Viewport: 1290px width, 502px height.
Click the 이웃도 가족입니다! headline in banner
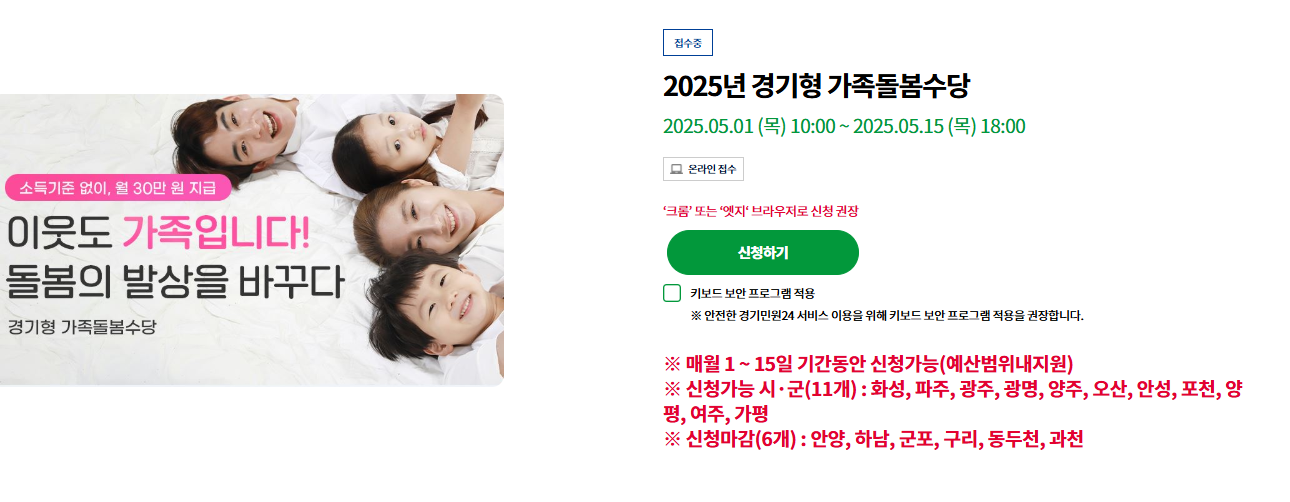pyautogui.click(x=159, y=231)
